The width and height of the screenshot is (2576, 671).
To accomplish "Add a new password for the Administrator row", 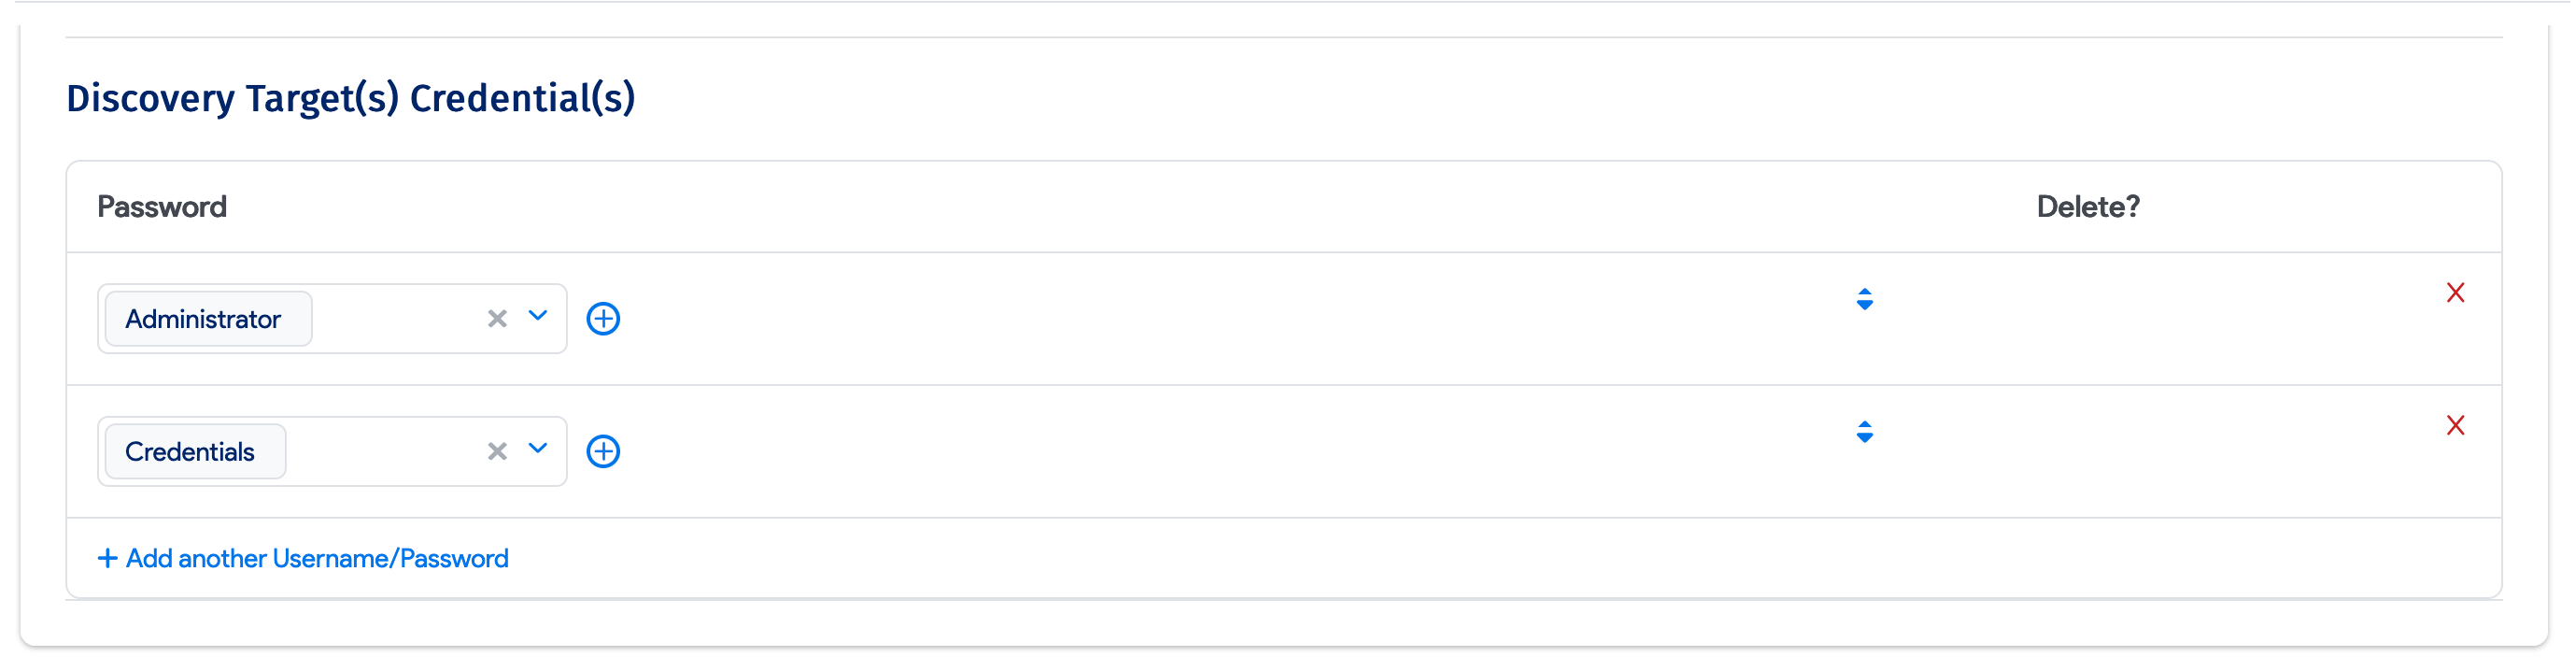I will (x=603, y=319).
